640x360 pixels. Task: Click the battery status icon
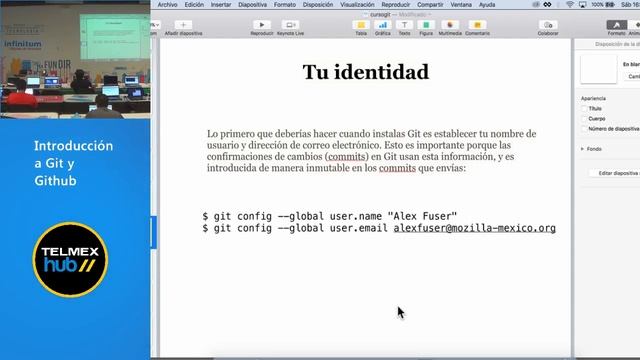click(610, 4)
